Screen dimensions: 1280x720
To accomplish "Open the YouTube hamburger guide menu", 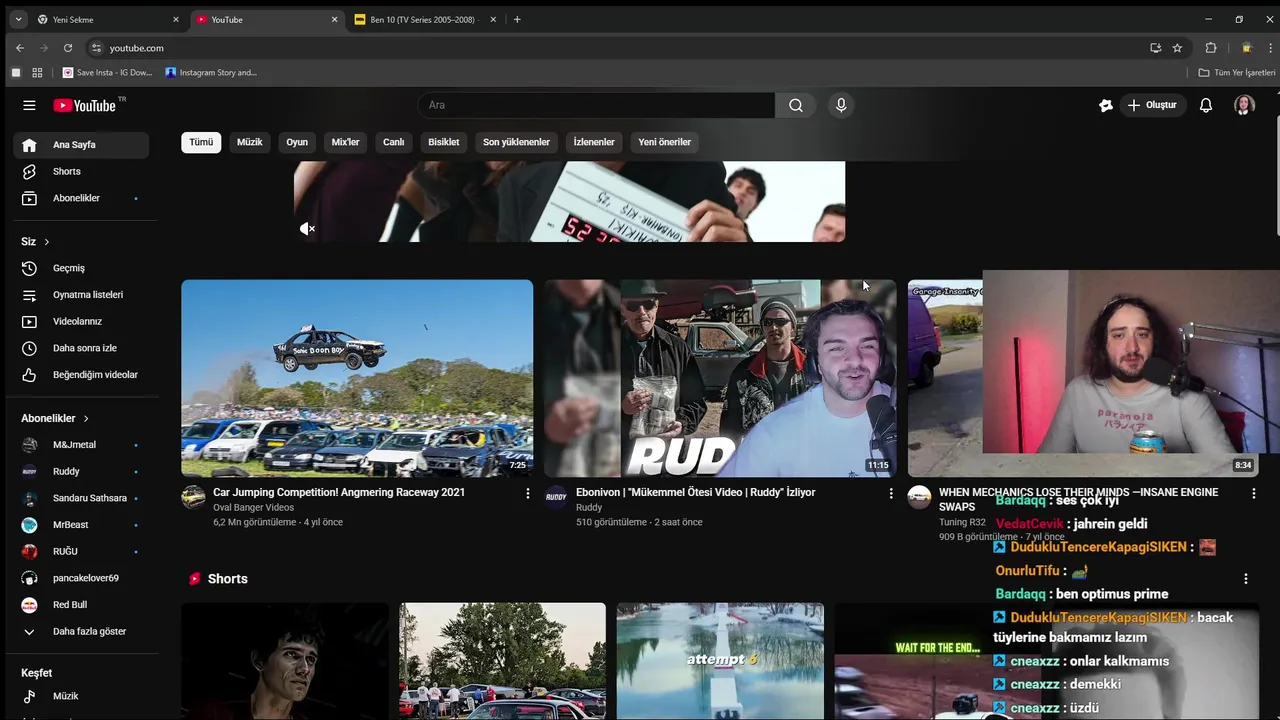I will pos(29,105).
